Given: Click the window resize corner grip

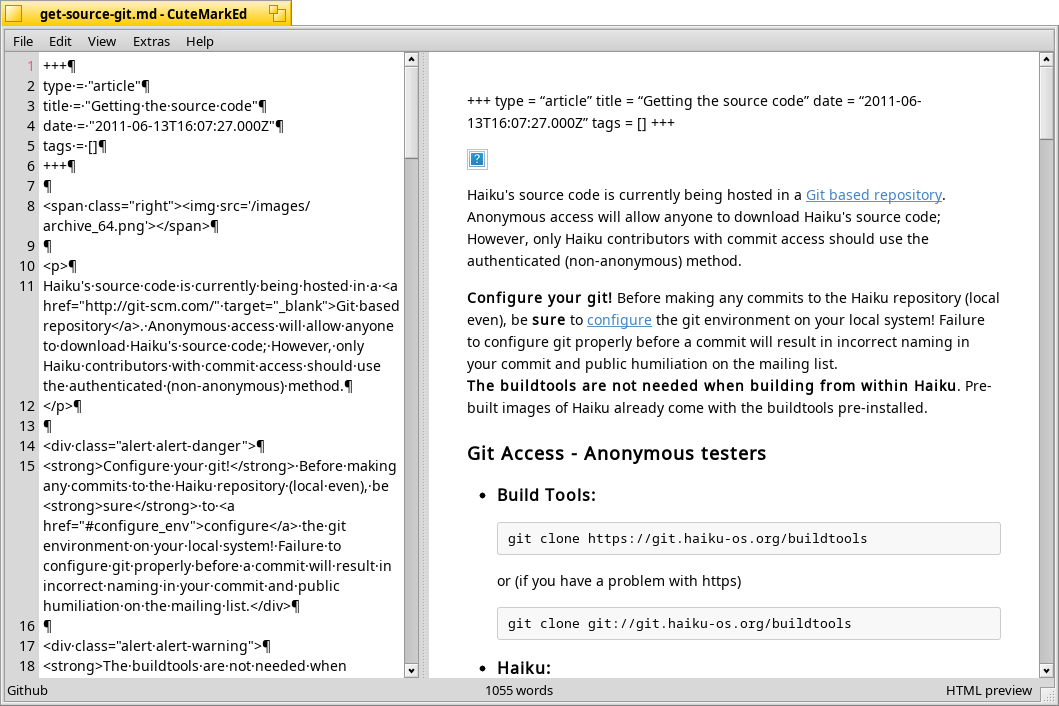Looking at the screenshot, I should (1048, 695).
